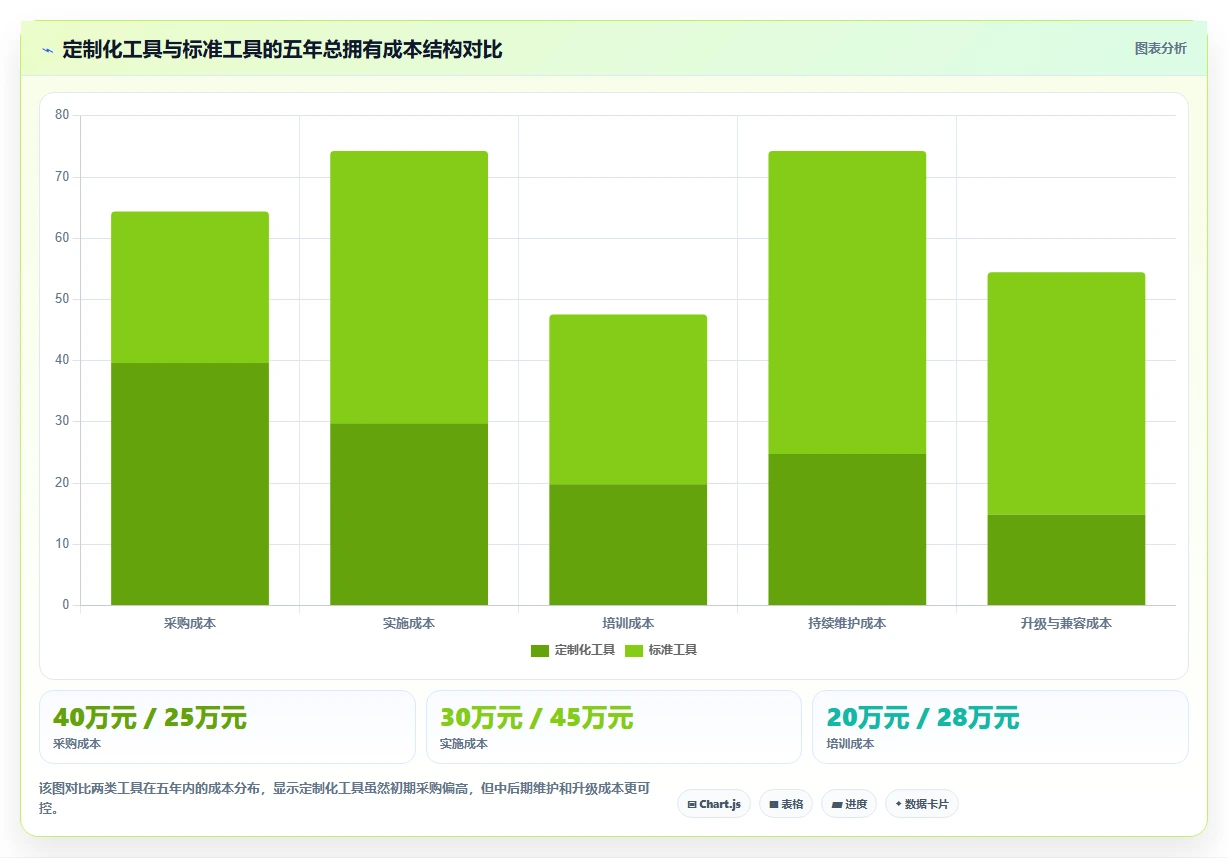
Task: Click the icon inside the 进度 tag
Action: [837, 804]
